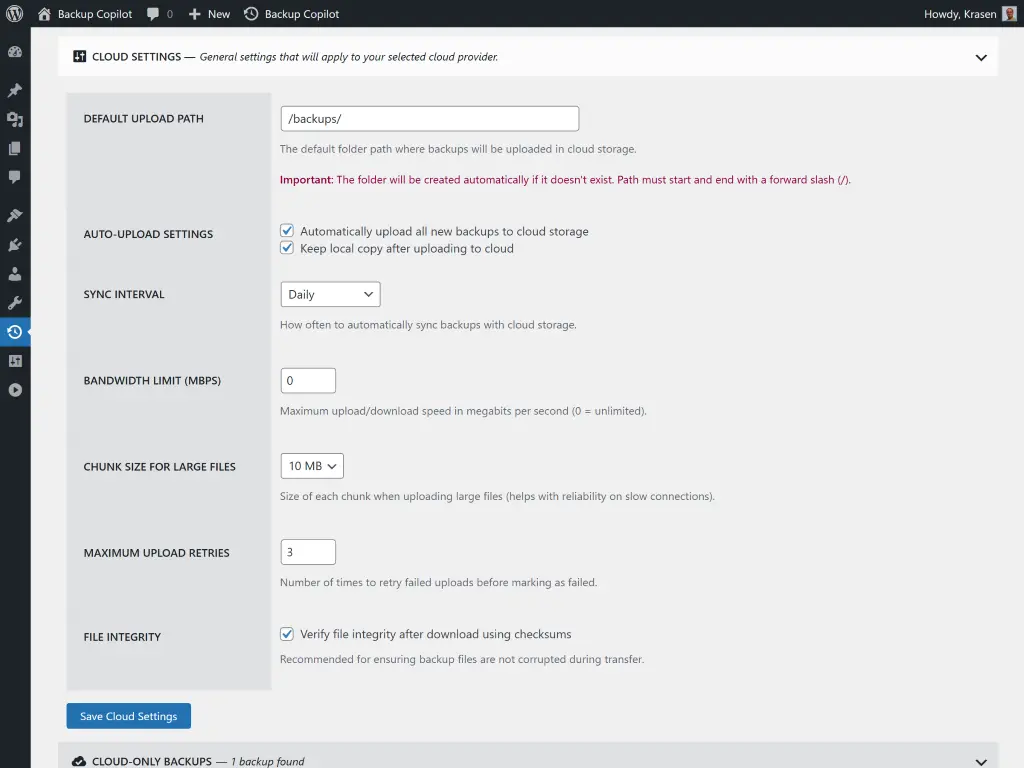Select the Backup Copilot clock icon in sidebar

15,332
